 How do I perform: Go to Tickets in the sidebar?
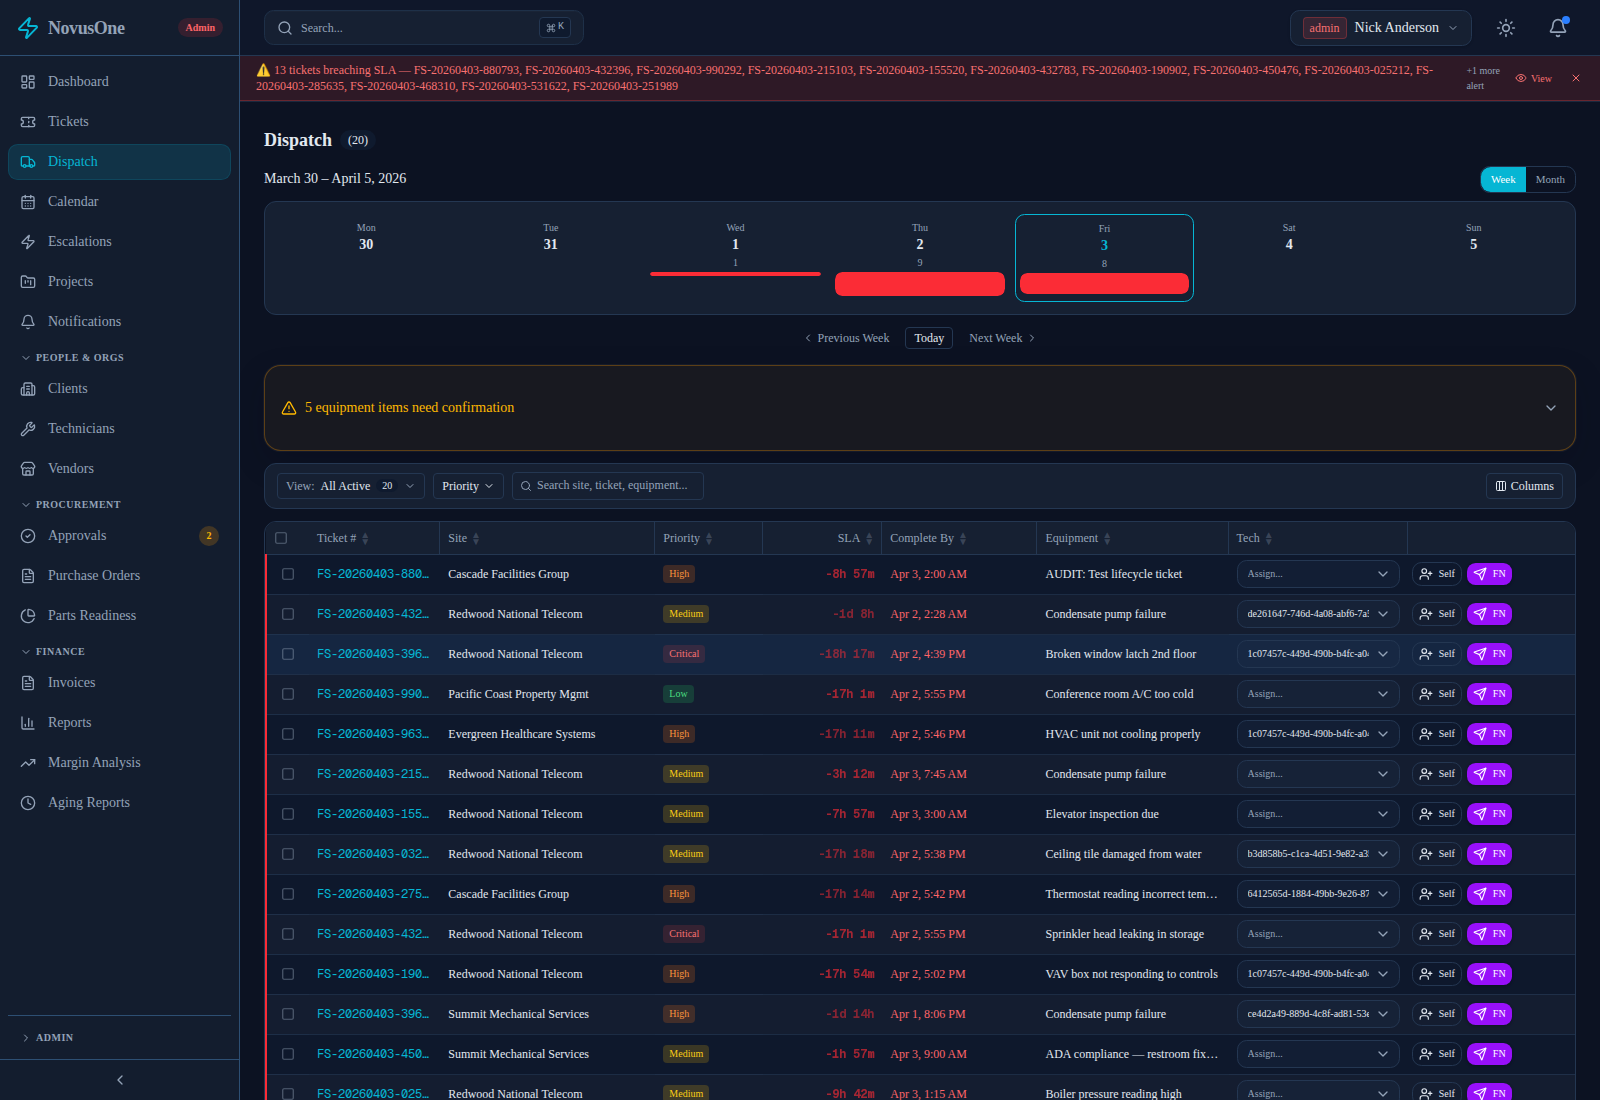click(119, 122)
